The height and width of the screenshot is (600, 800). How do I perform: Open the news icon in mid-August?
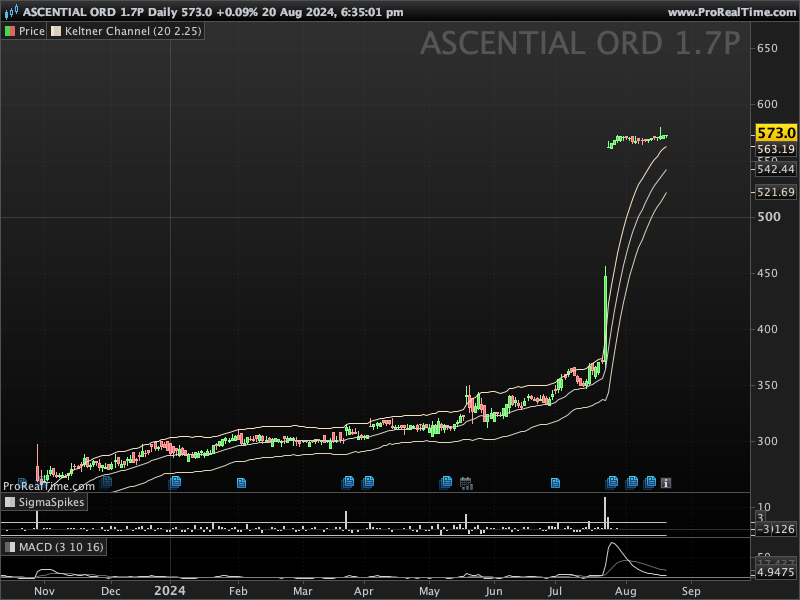(x=649, y=482)
